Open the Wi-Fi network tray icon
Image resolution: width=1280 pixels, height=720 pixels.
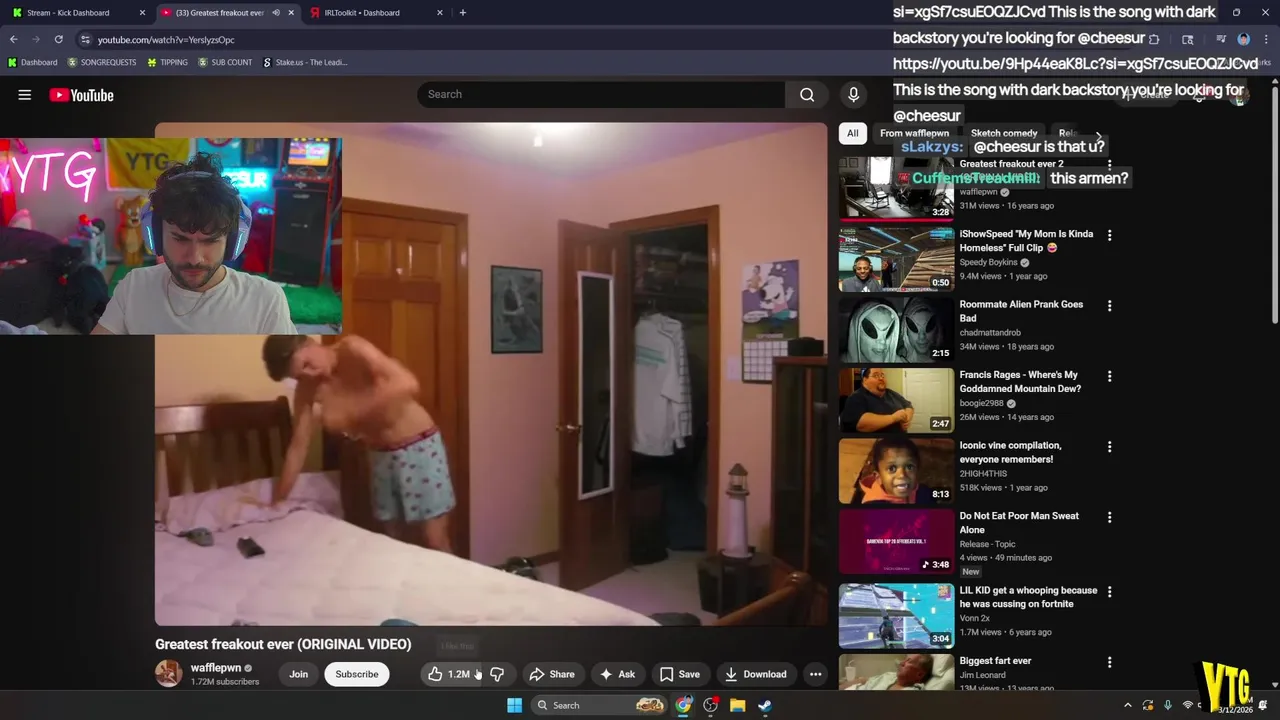(1187, 705)
